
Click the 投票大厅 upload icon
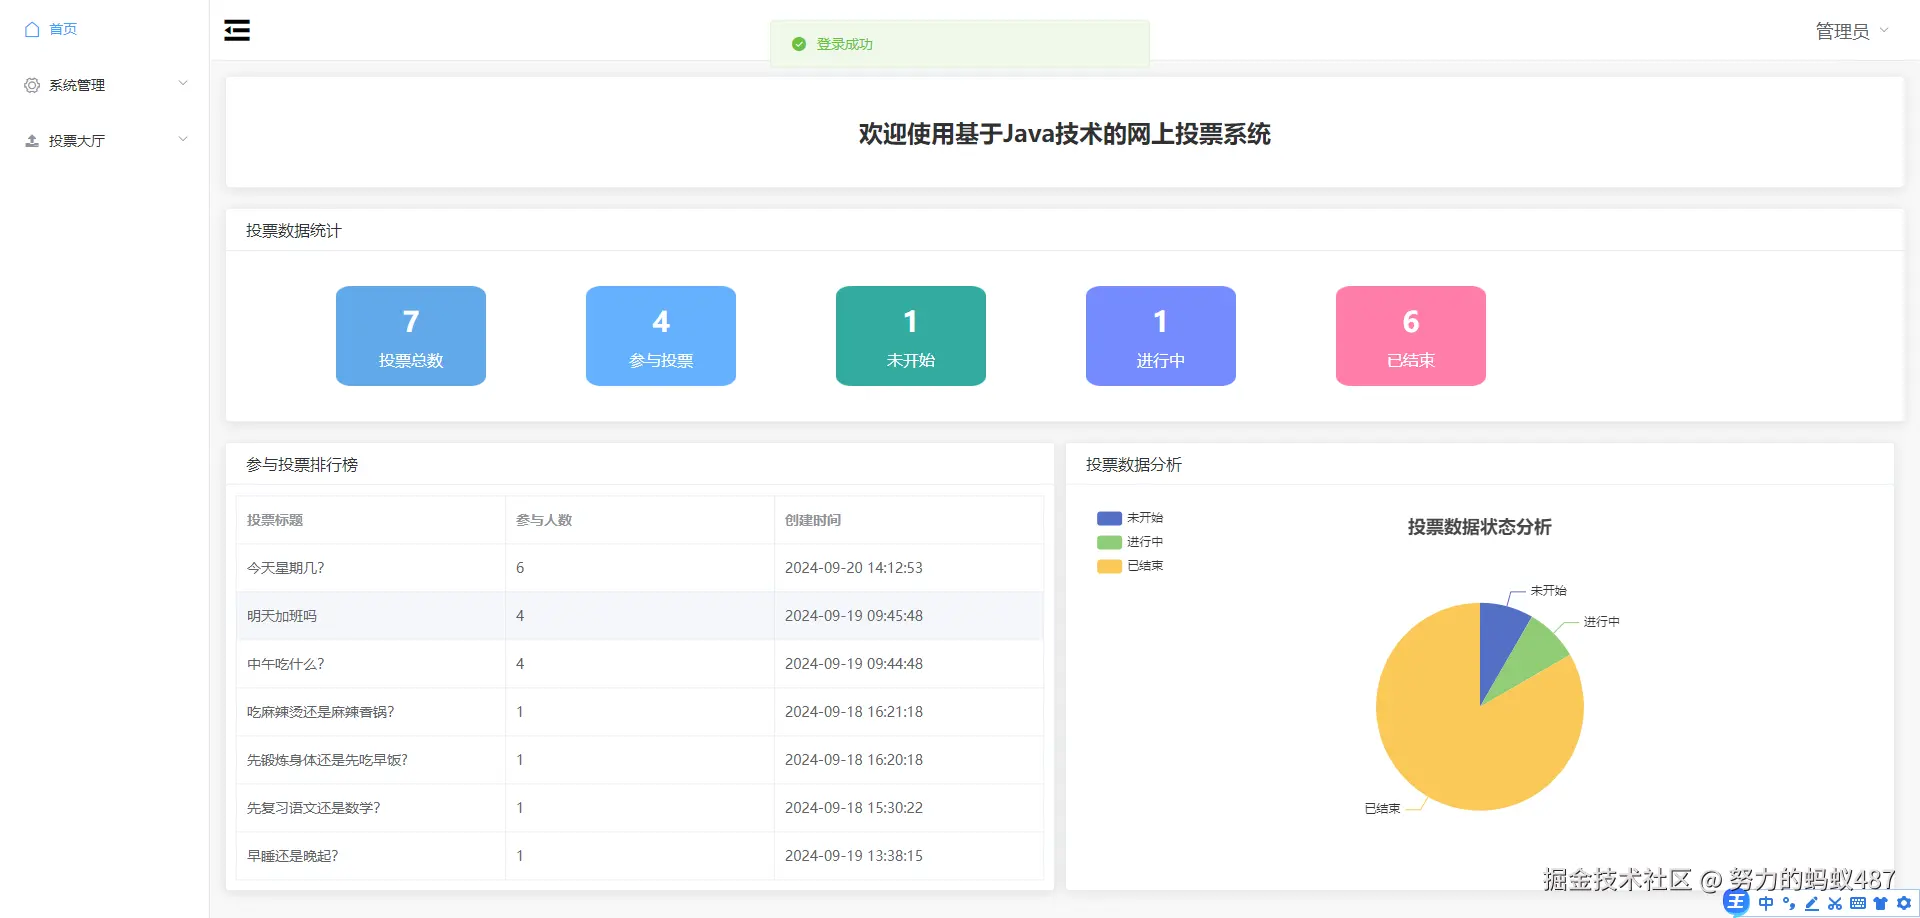pos(32,141)
